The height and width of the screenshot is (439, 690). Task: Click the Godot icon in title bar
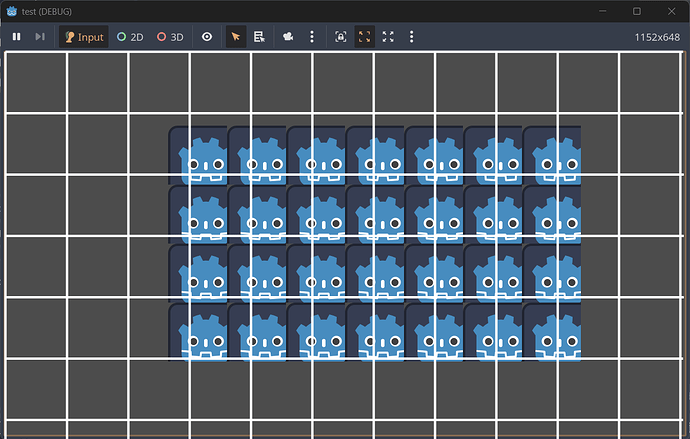pos(12,11)
